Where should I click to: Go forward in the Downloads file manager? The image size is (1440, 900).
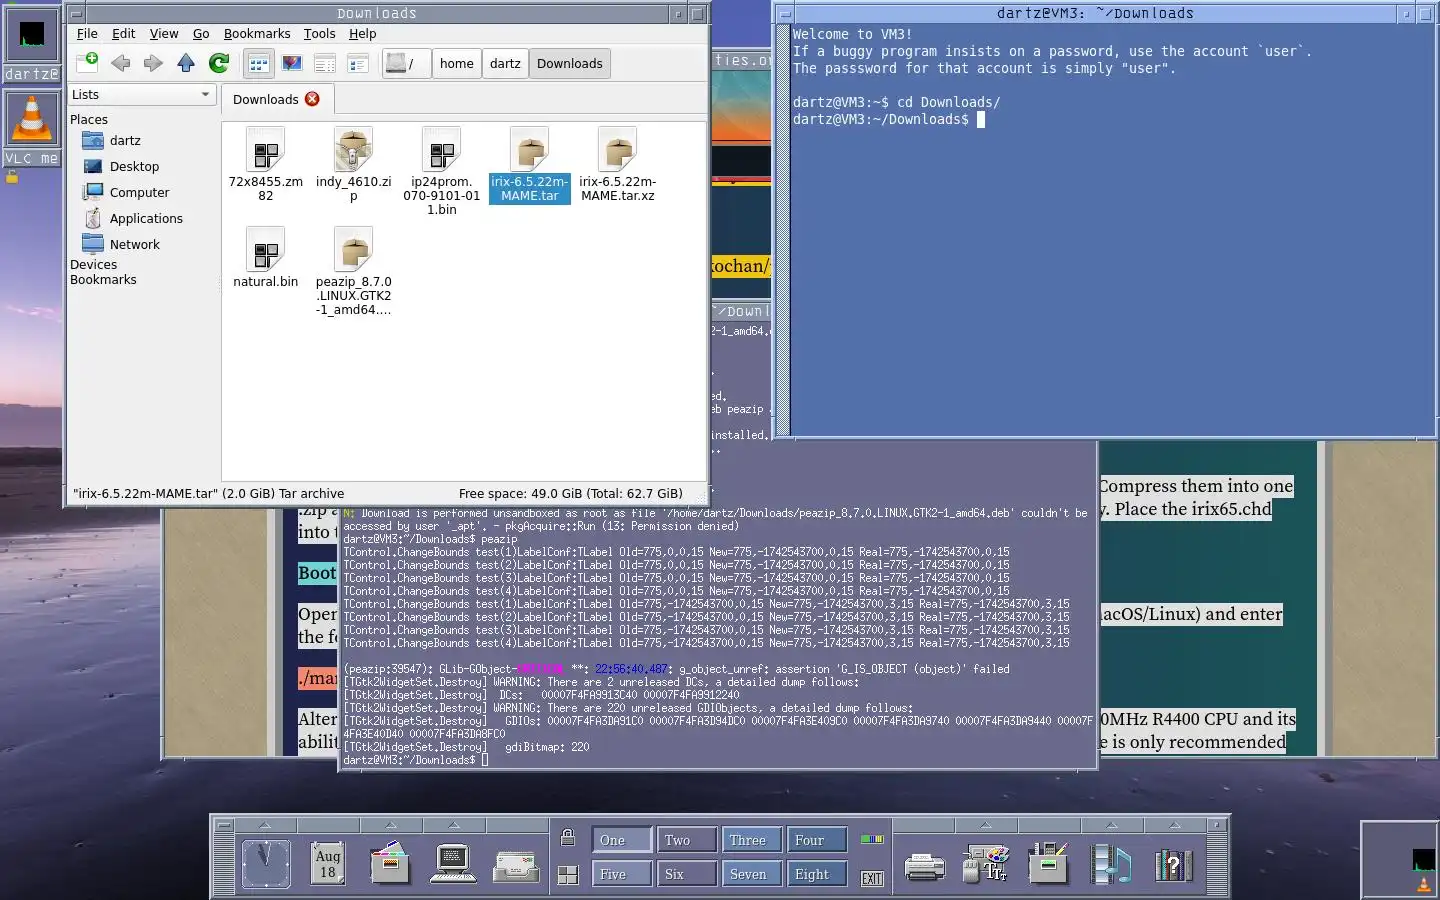tap(153, 63)
